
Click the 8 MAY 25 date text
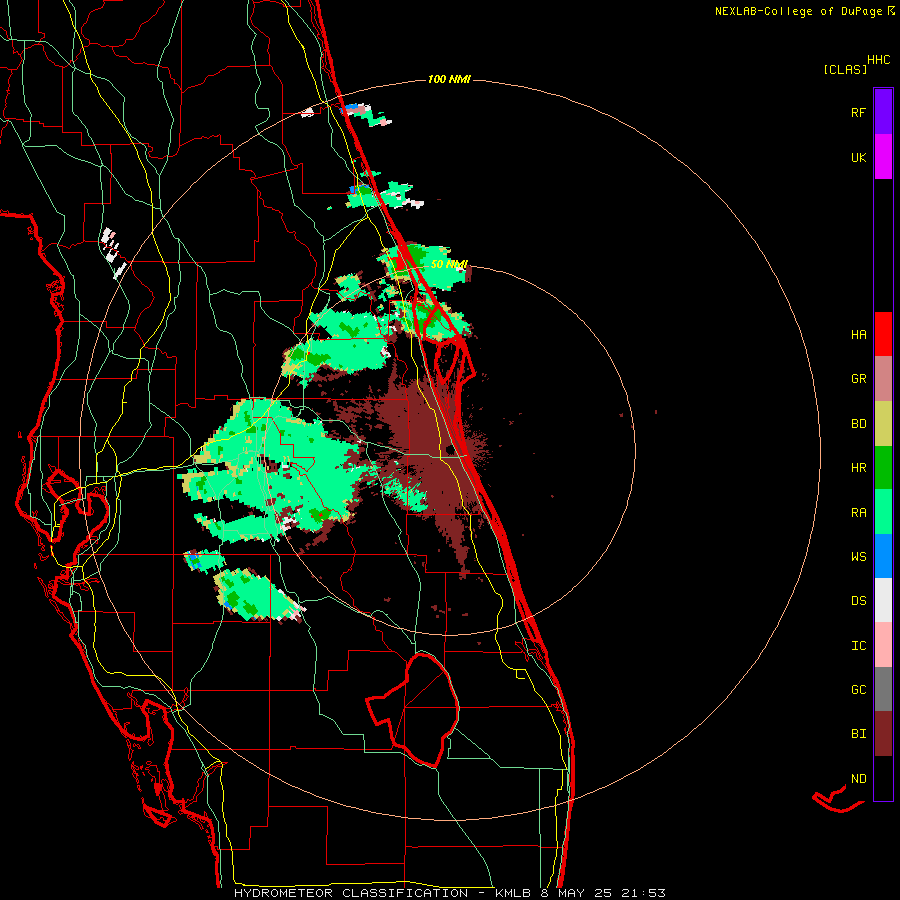pyautogui.click(x=576, y=893)
